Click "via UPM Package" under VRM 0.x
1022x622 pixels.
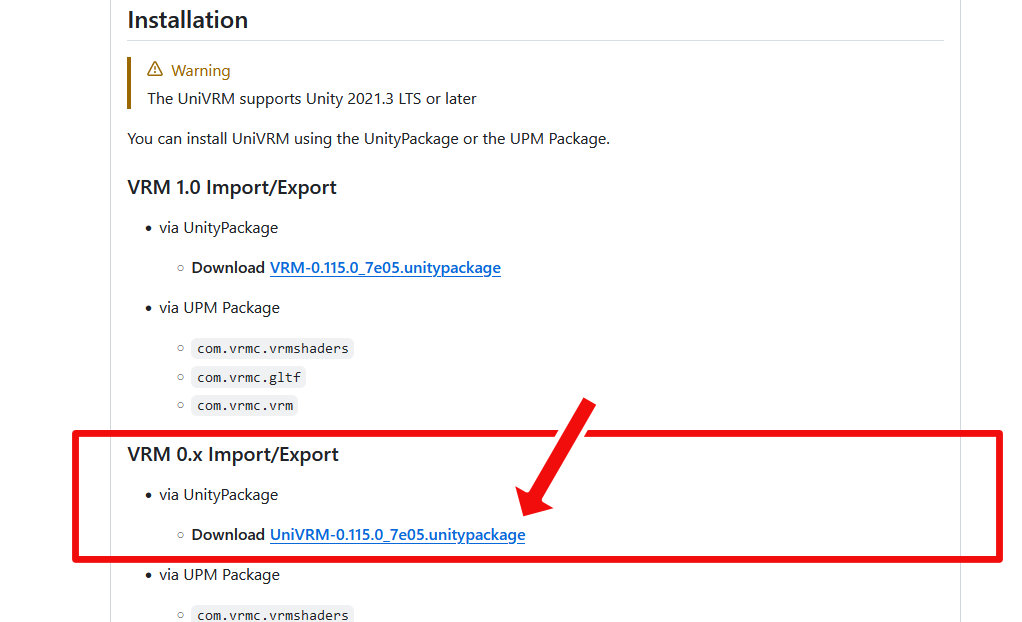click(x=219, y=575)
